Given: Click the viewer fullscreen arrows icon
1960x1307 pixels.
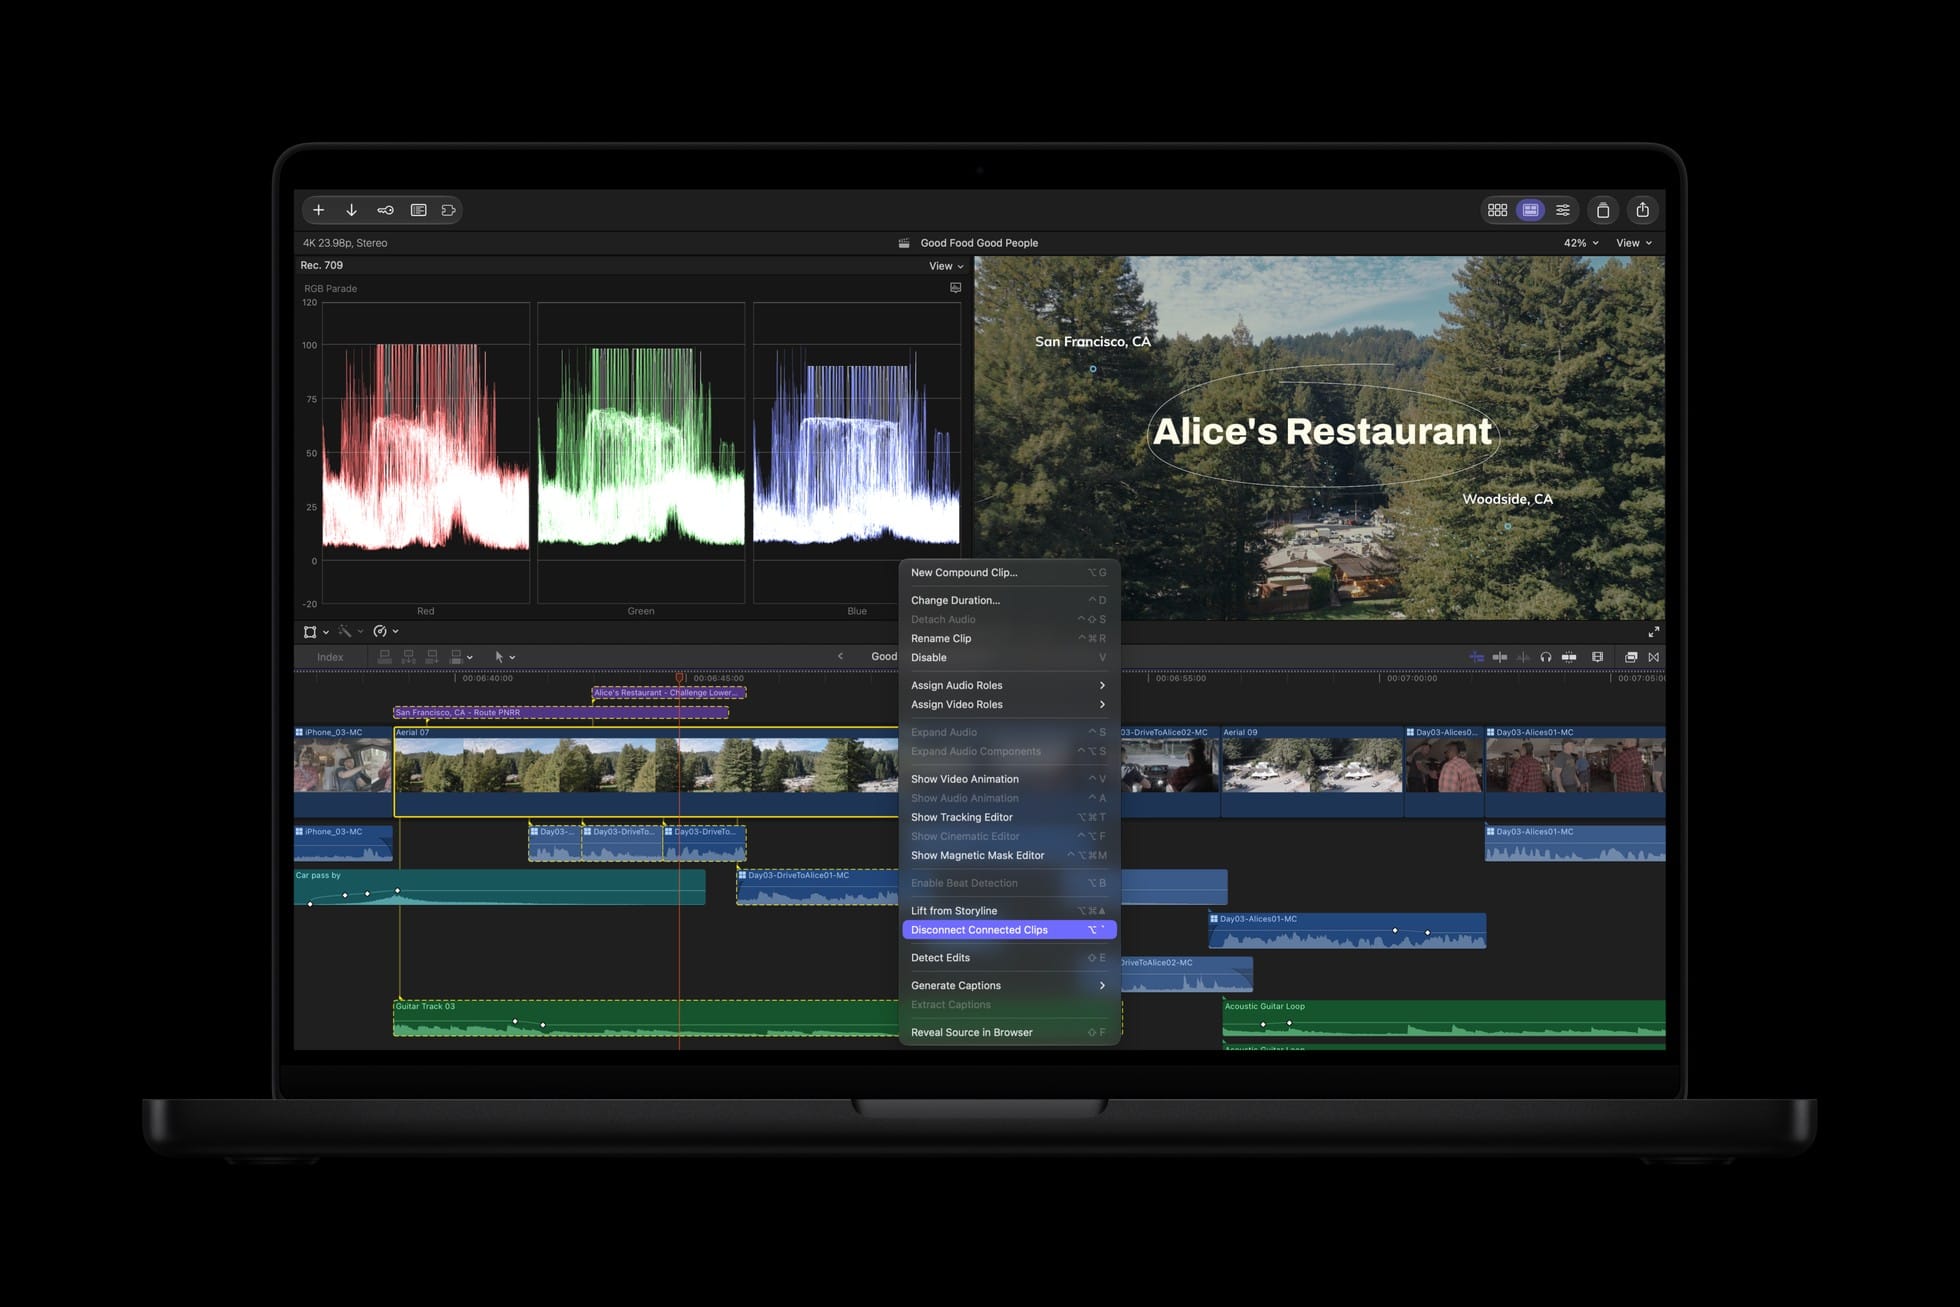Looking at the screenshot, I should tap(1653, 632).
